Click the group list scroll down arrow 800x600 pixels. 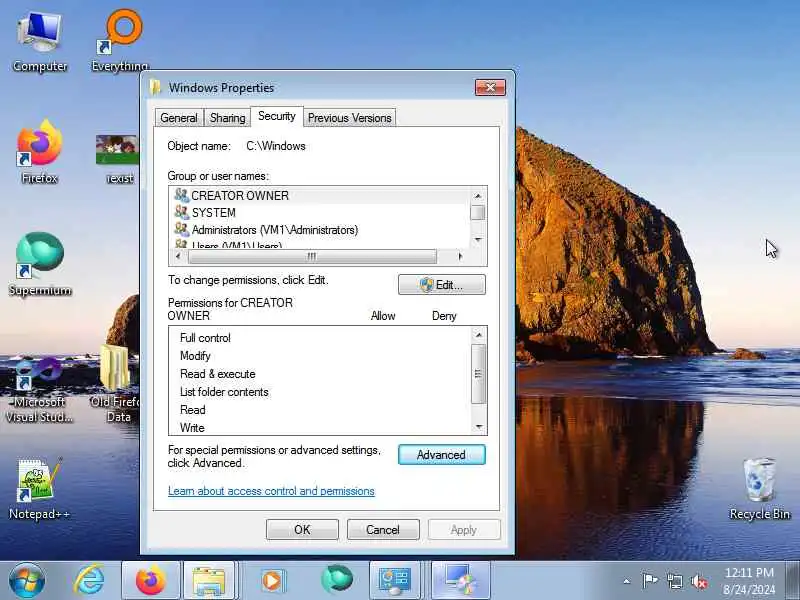tap(478, 240)
